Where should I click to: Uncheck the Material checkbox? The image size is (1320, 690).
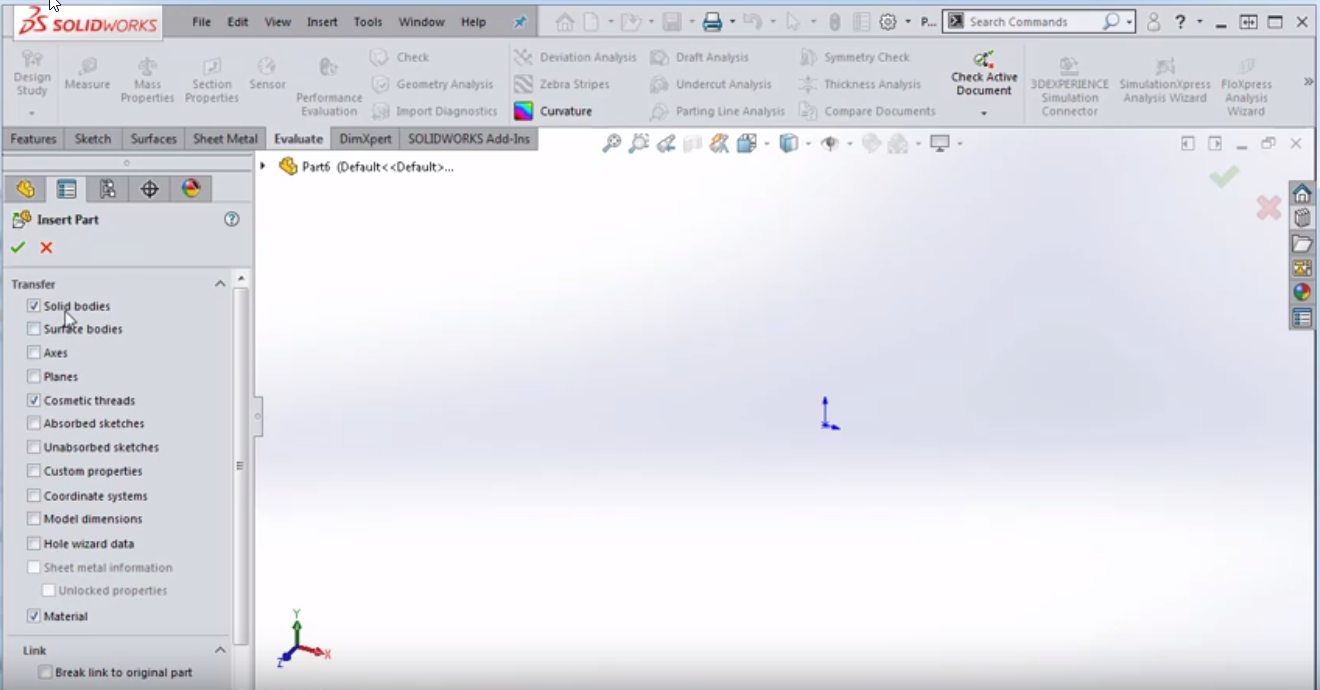click(34, 616)
